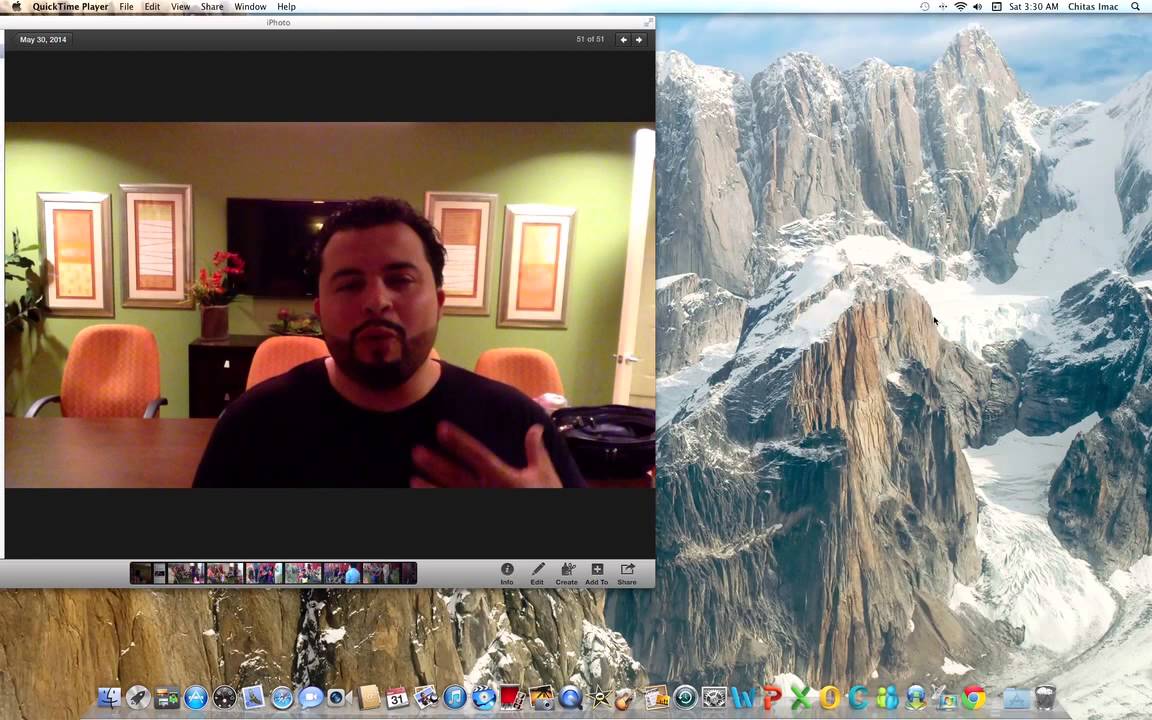Select the first thumbnail in the photo strip
The width and height of the screenshot is (1152, 720).
[x=141, y=573]
